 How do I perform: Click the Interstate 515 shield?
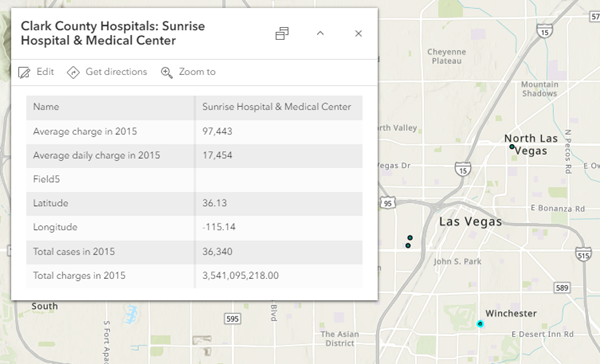coord(584,255)
